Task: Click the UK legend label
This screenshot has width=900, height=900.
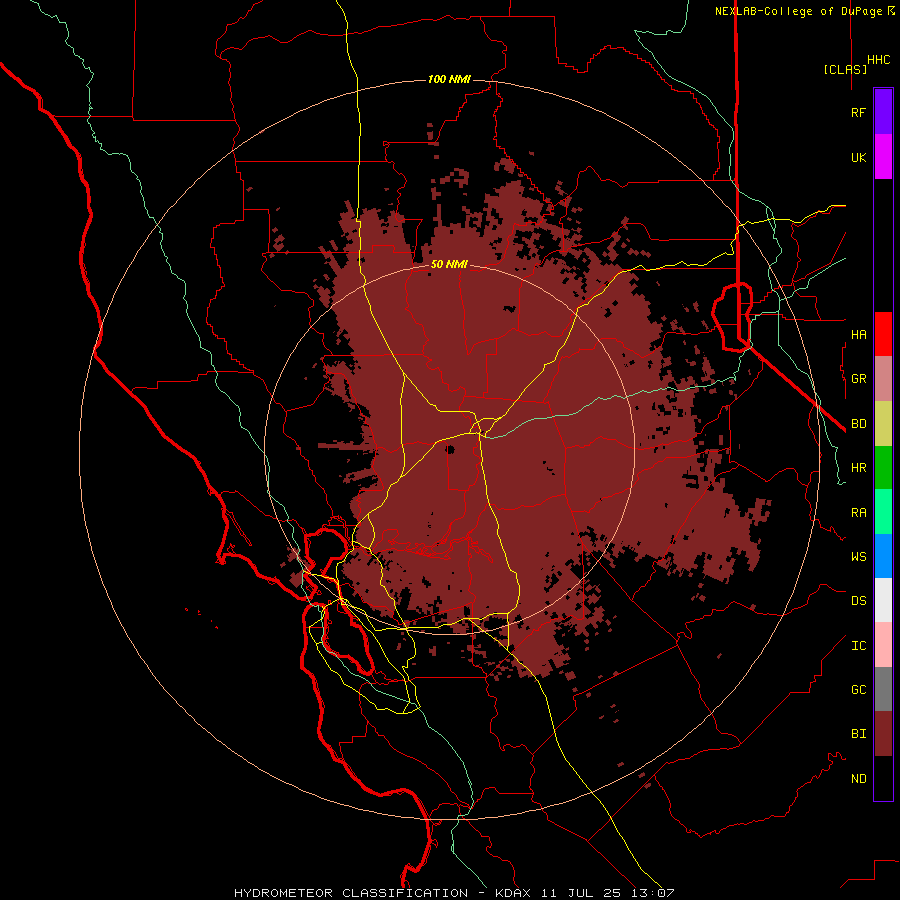Action: [x=859, y=157]
